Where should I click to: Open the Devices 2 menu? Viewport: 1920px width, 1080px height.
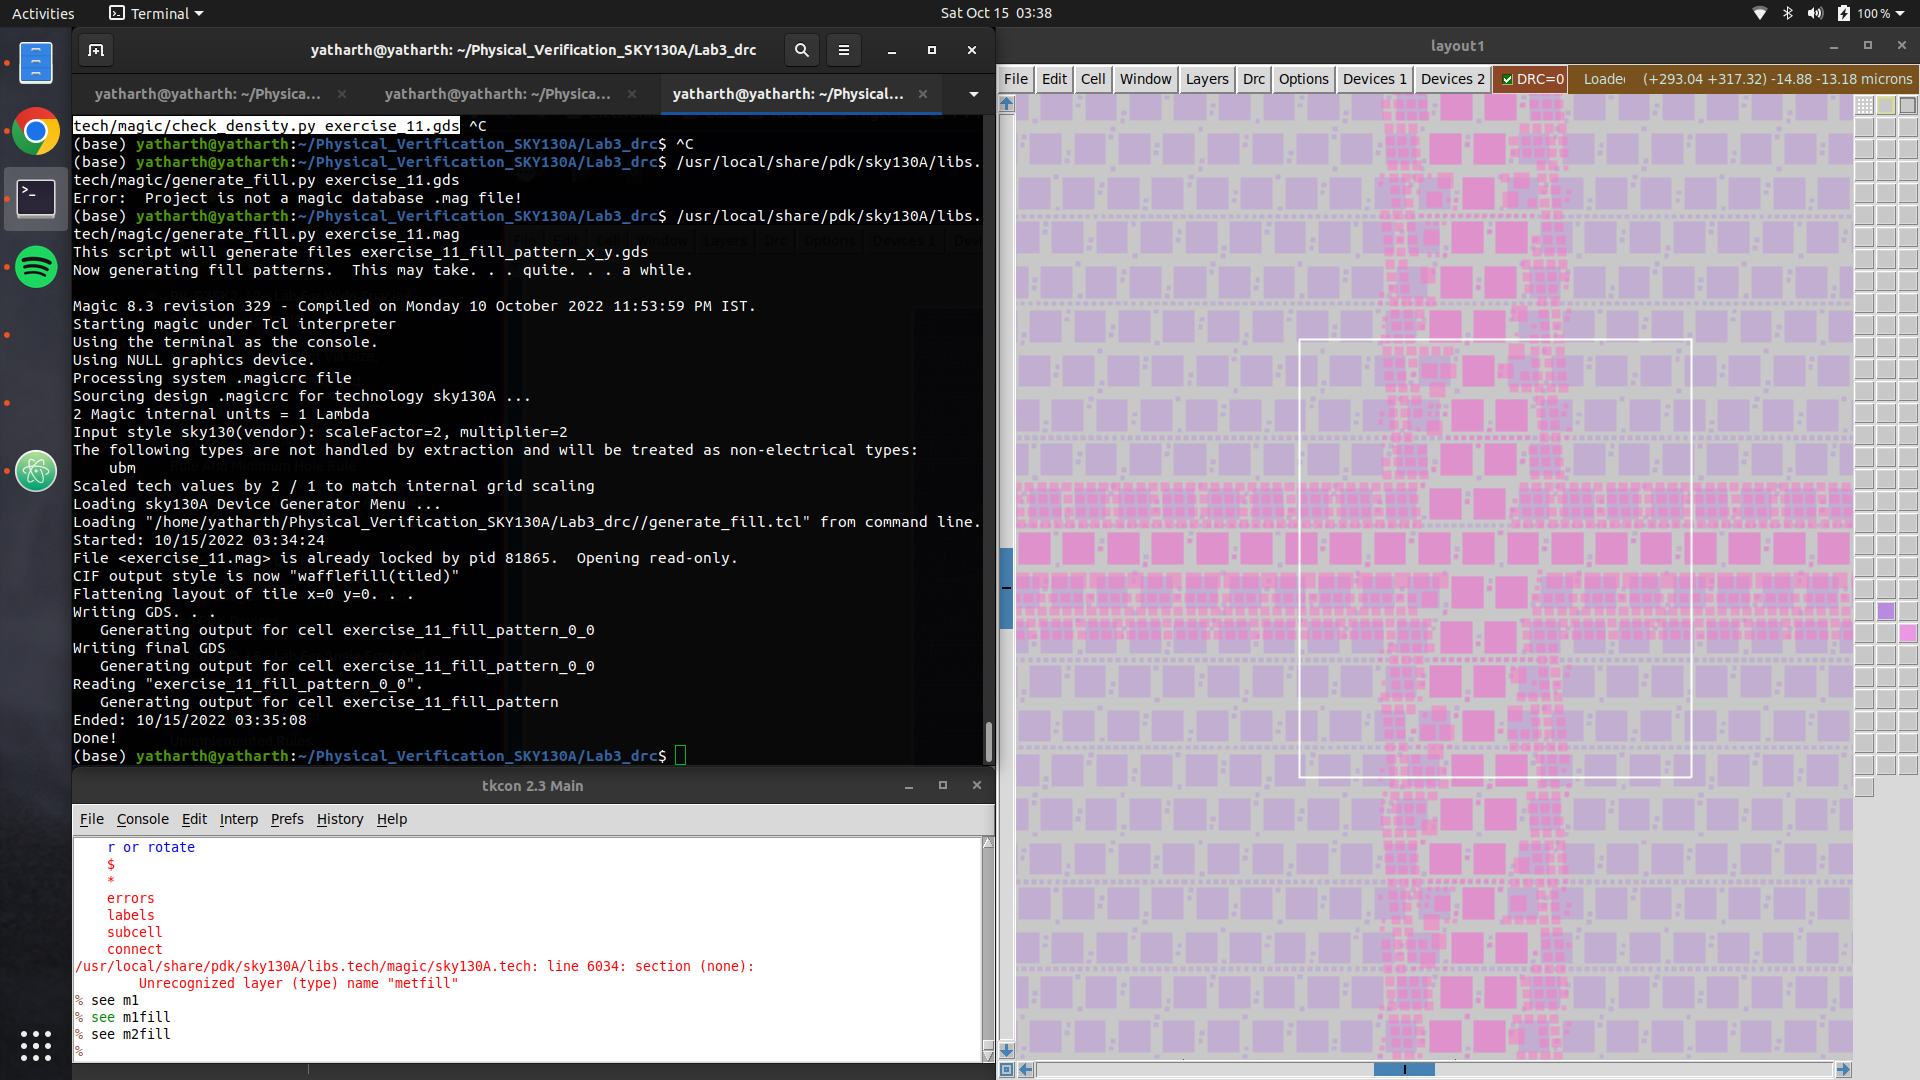point(1452,79)
